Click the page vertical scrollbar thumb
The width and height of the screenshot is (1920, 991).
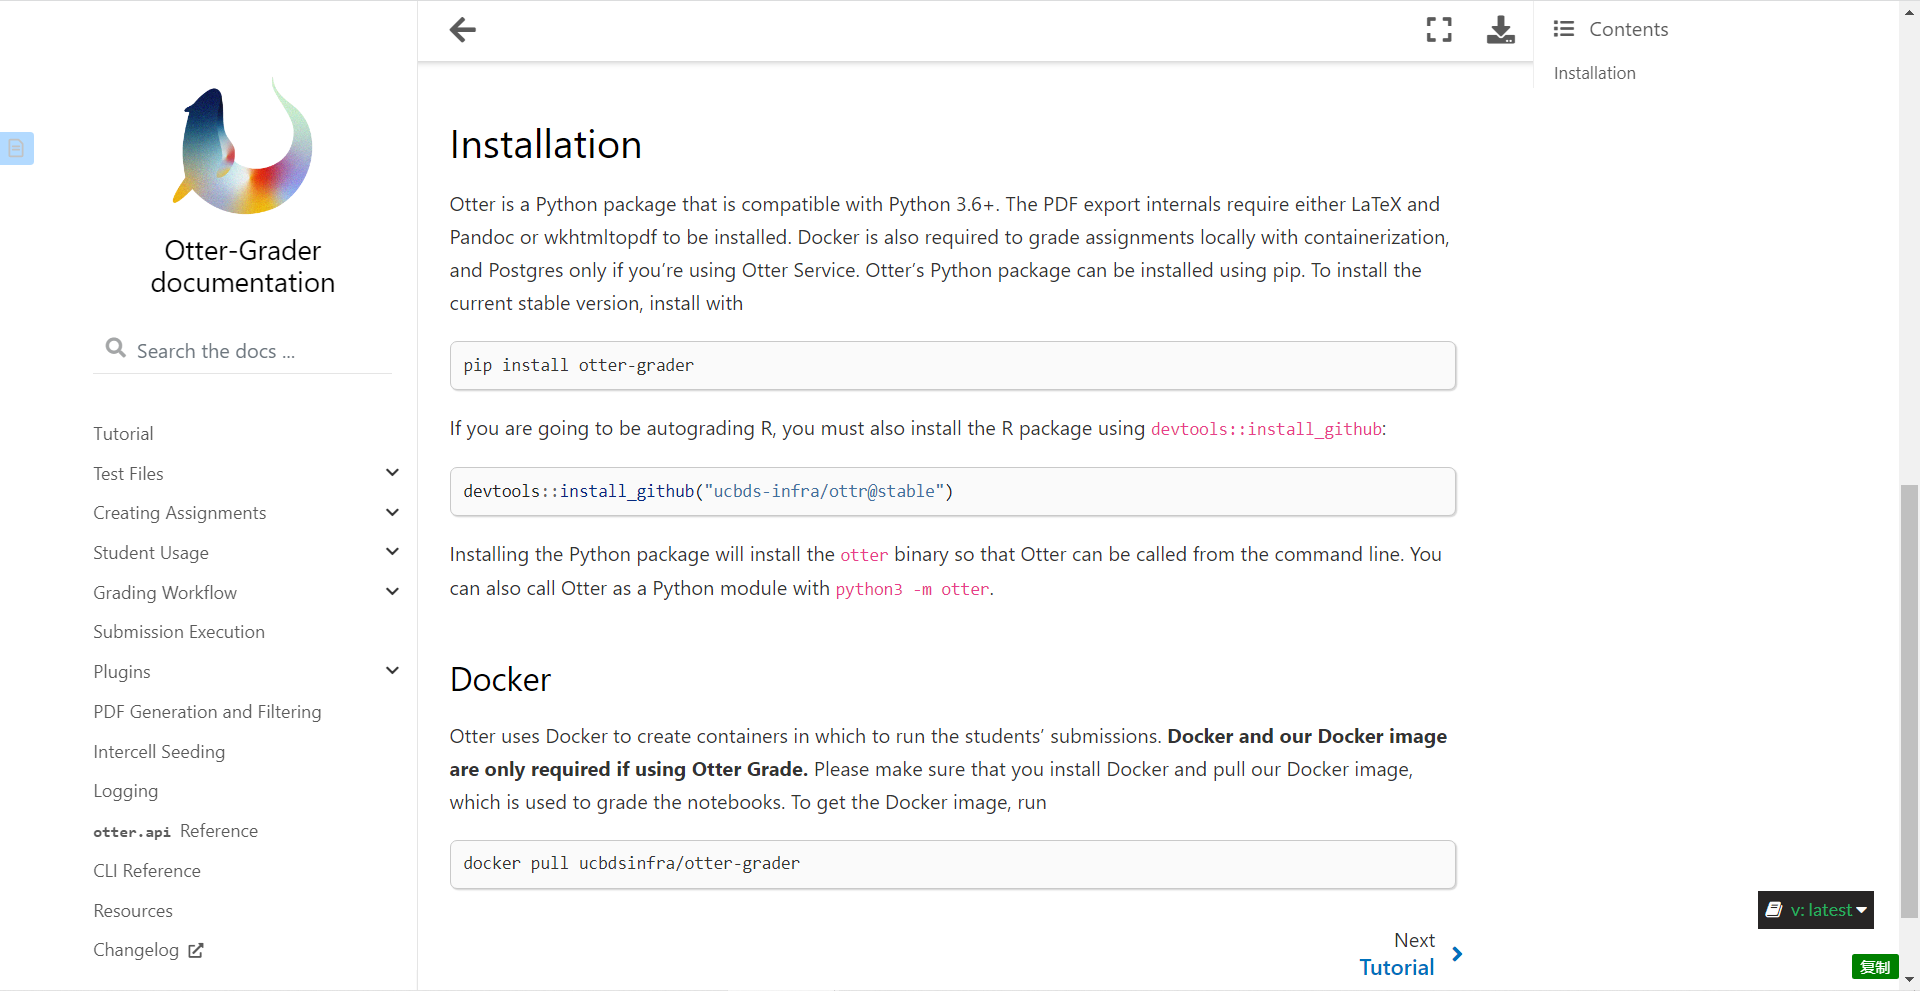click(1909, 700)
